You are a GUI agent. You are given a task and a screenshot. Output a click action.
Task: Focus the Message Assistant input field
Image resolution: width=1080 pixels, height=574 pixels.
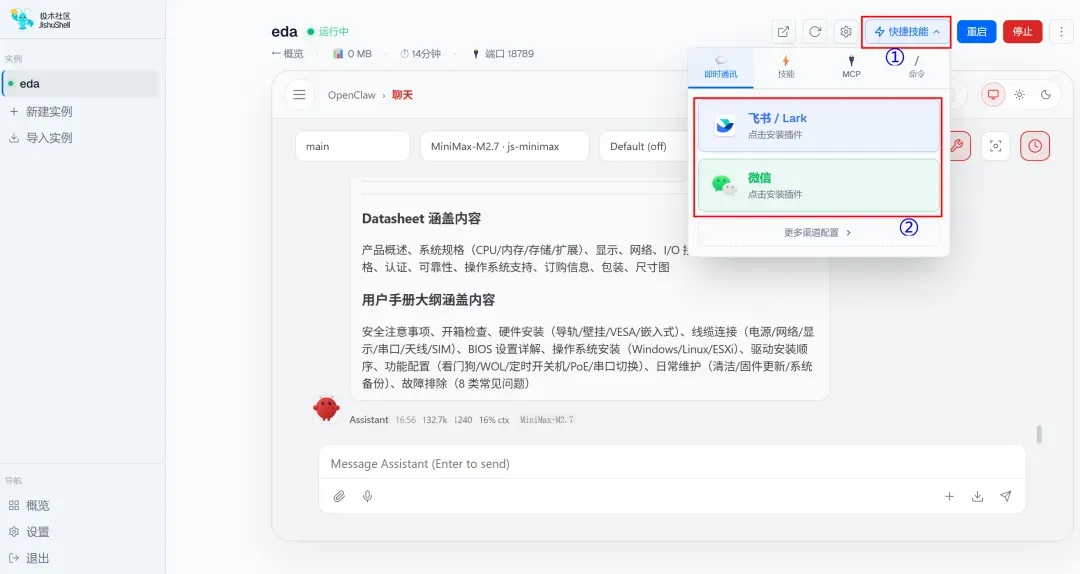click(672, 464)
